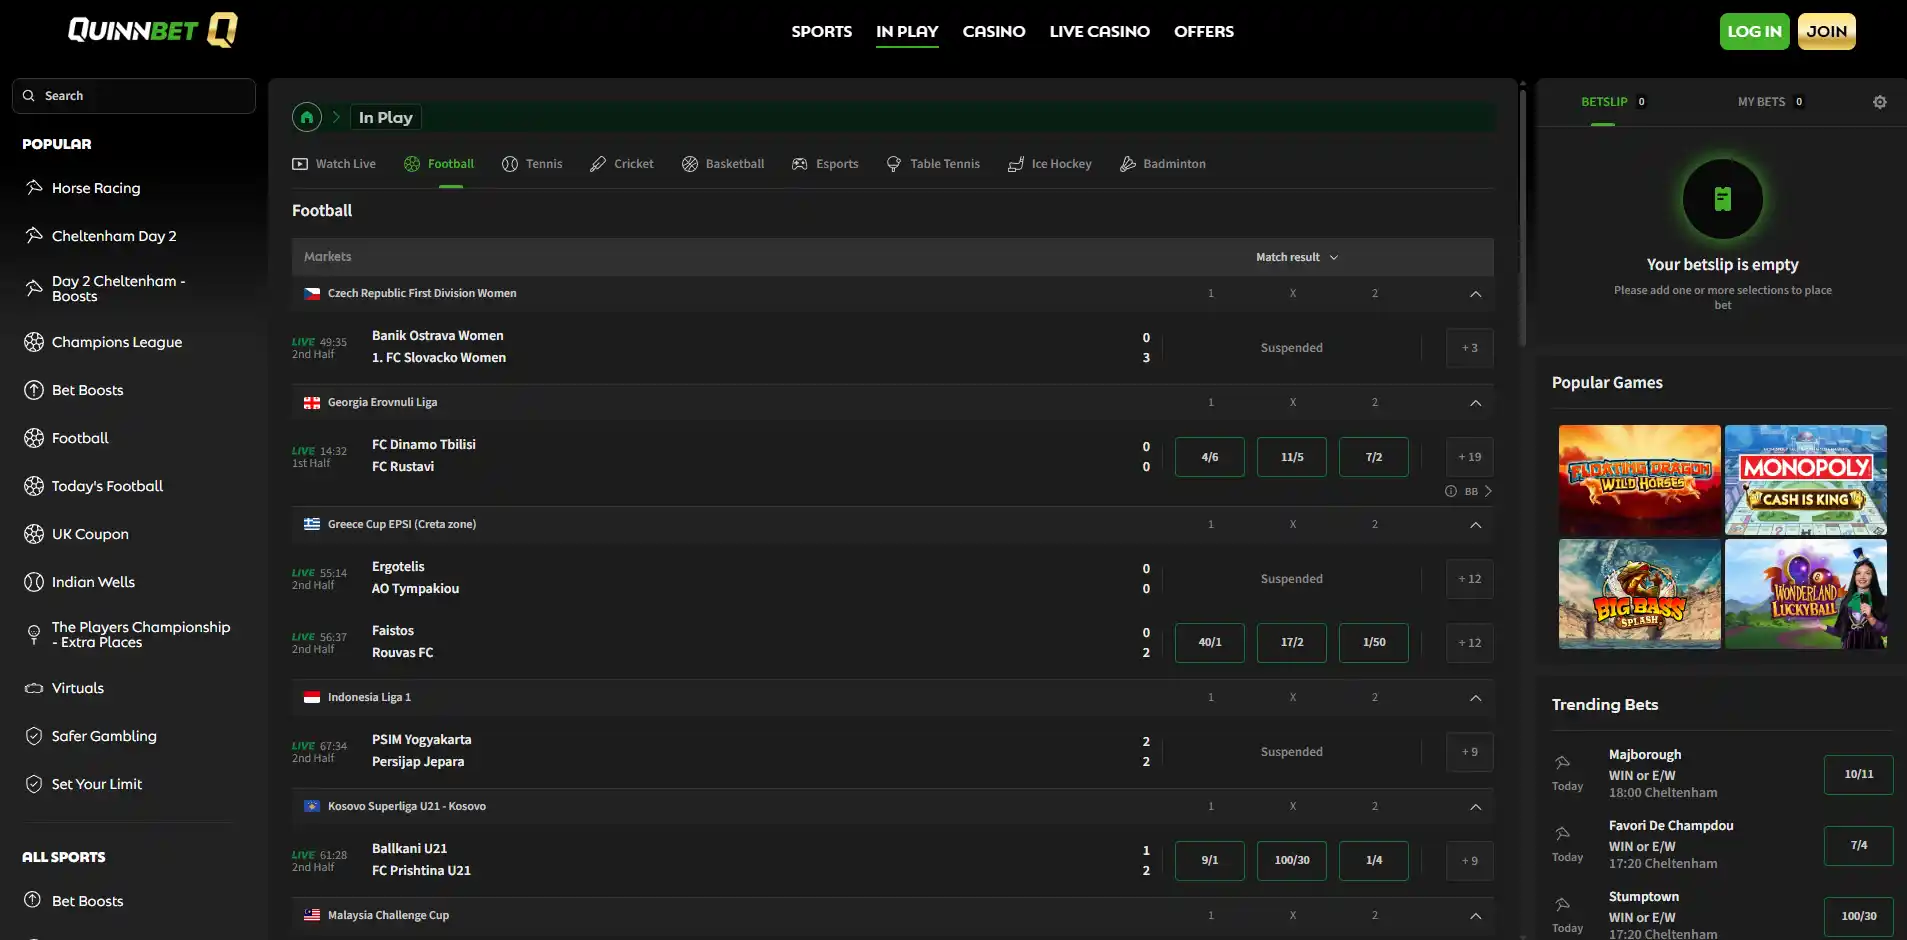
Task: Switch to the MY BETS tab
Action: point(1770,102)
